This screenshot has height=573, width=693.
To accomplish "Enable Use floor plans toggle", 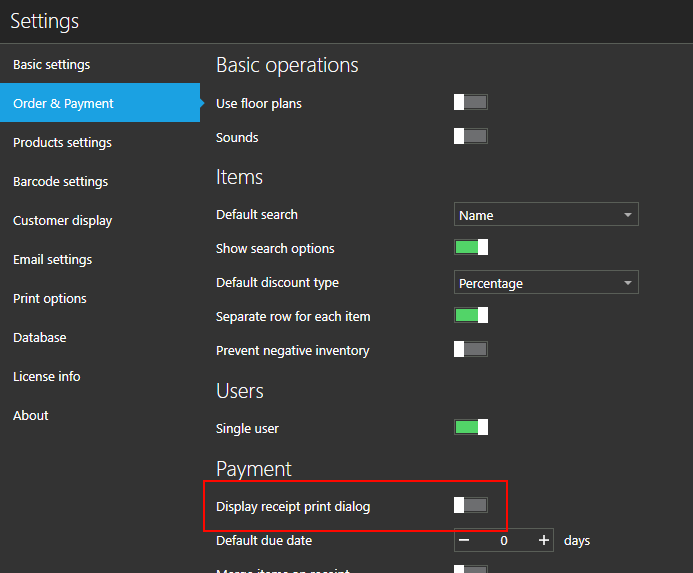I will (471, 102).
